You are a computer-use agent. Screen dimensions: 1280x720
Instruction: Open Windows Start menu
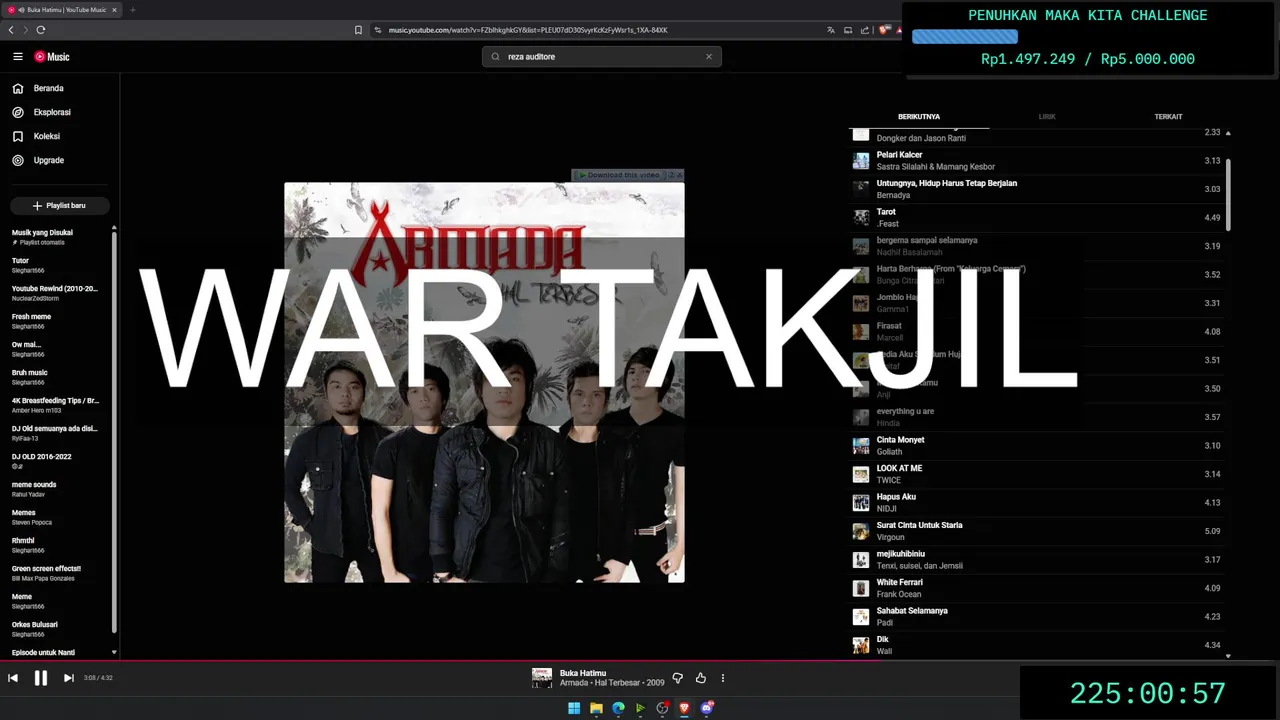574,708
